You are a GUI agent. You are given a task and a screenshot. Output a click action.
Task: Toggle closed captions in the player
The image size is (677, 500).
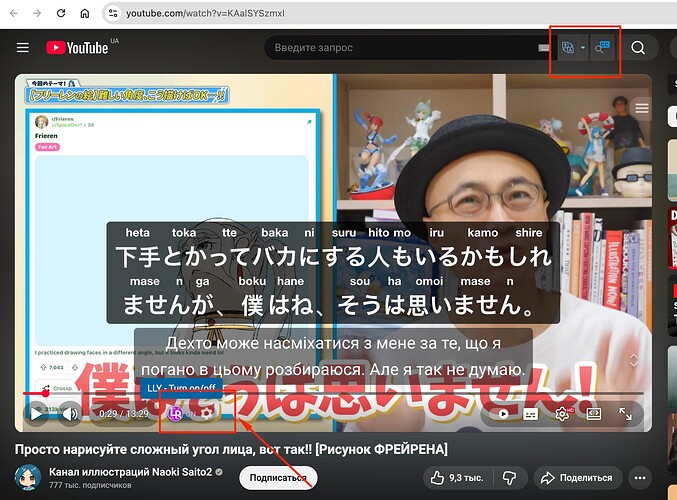point(531,412)
